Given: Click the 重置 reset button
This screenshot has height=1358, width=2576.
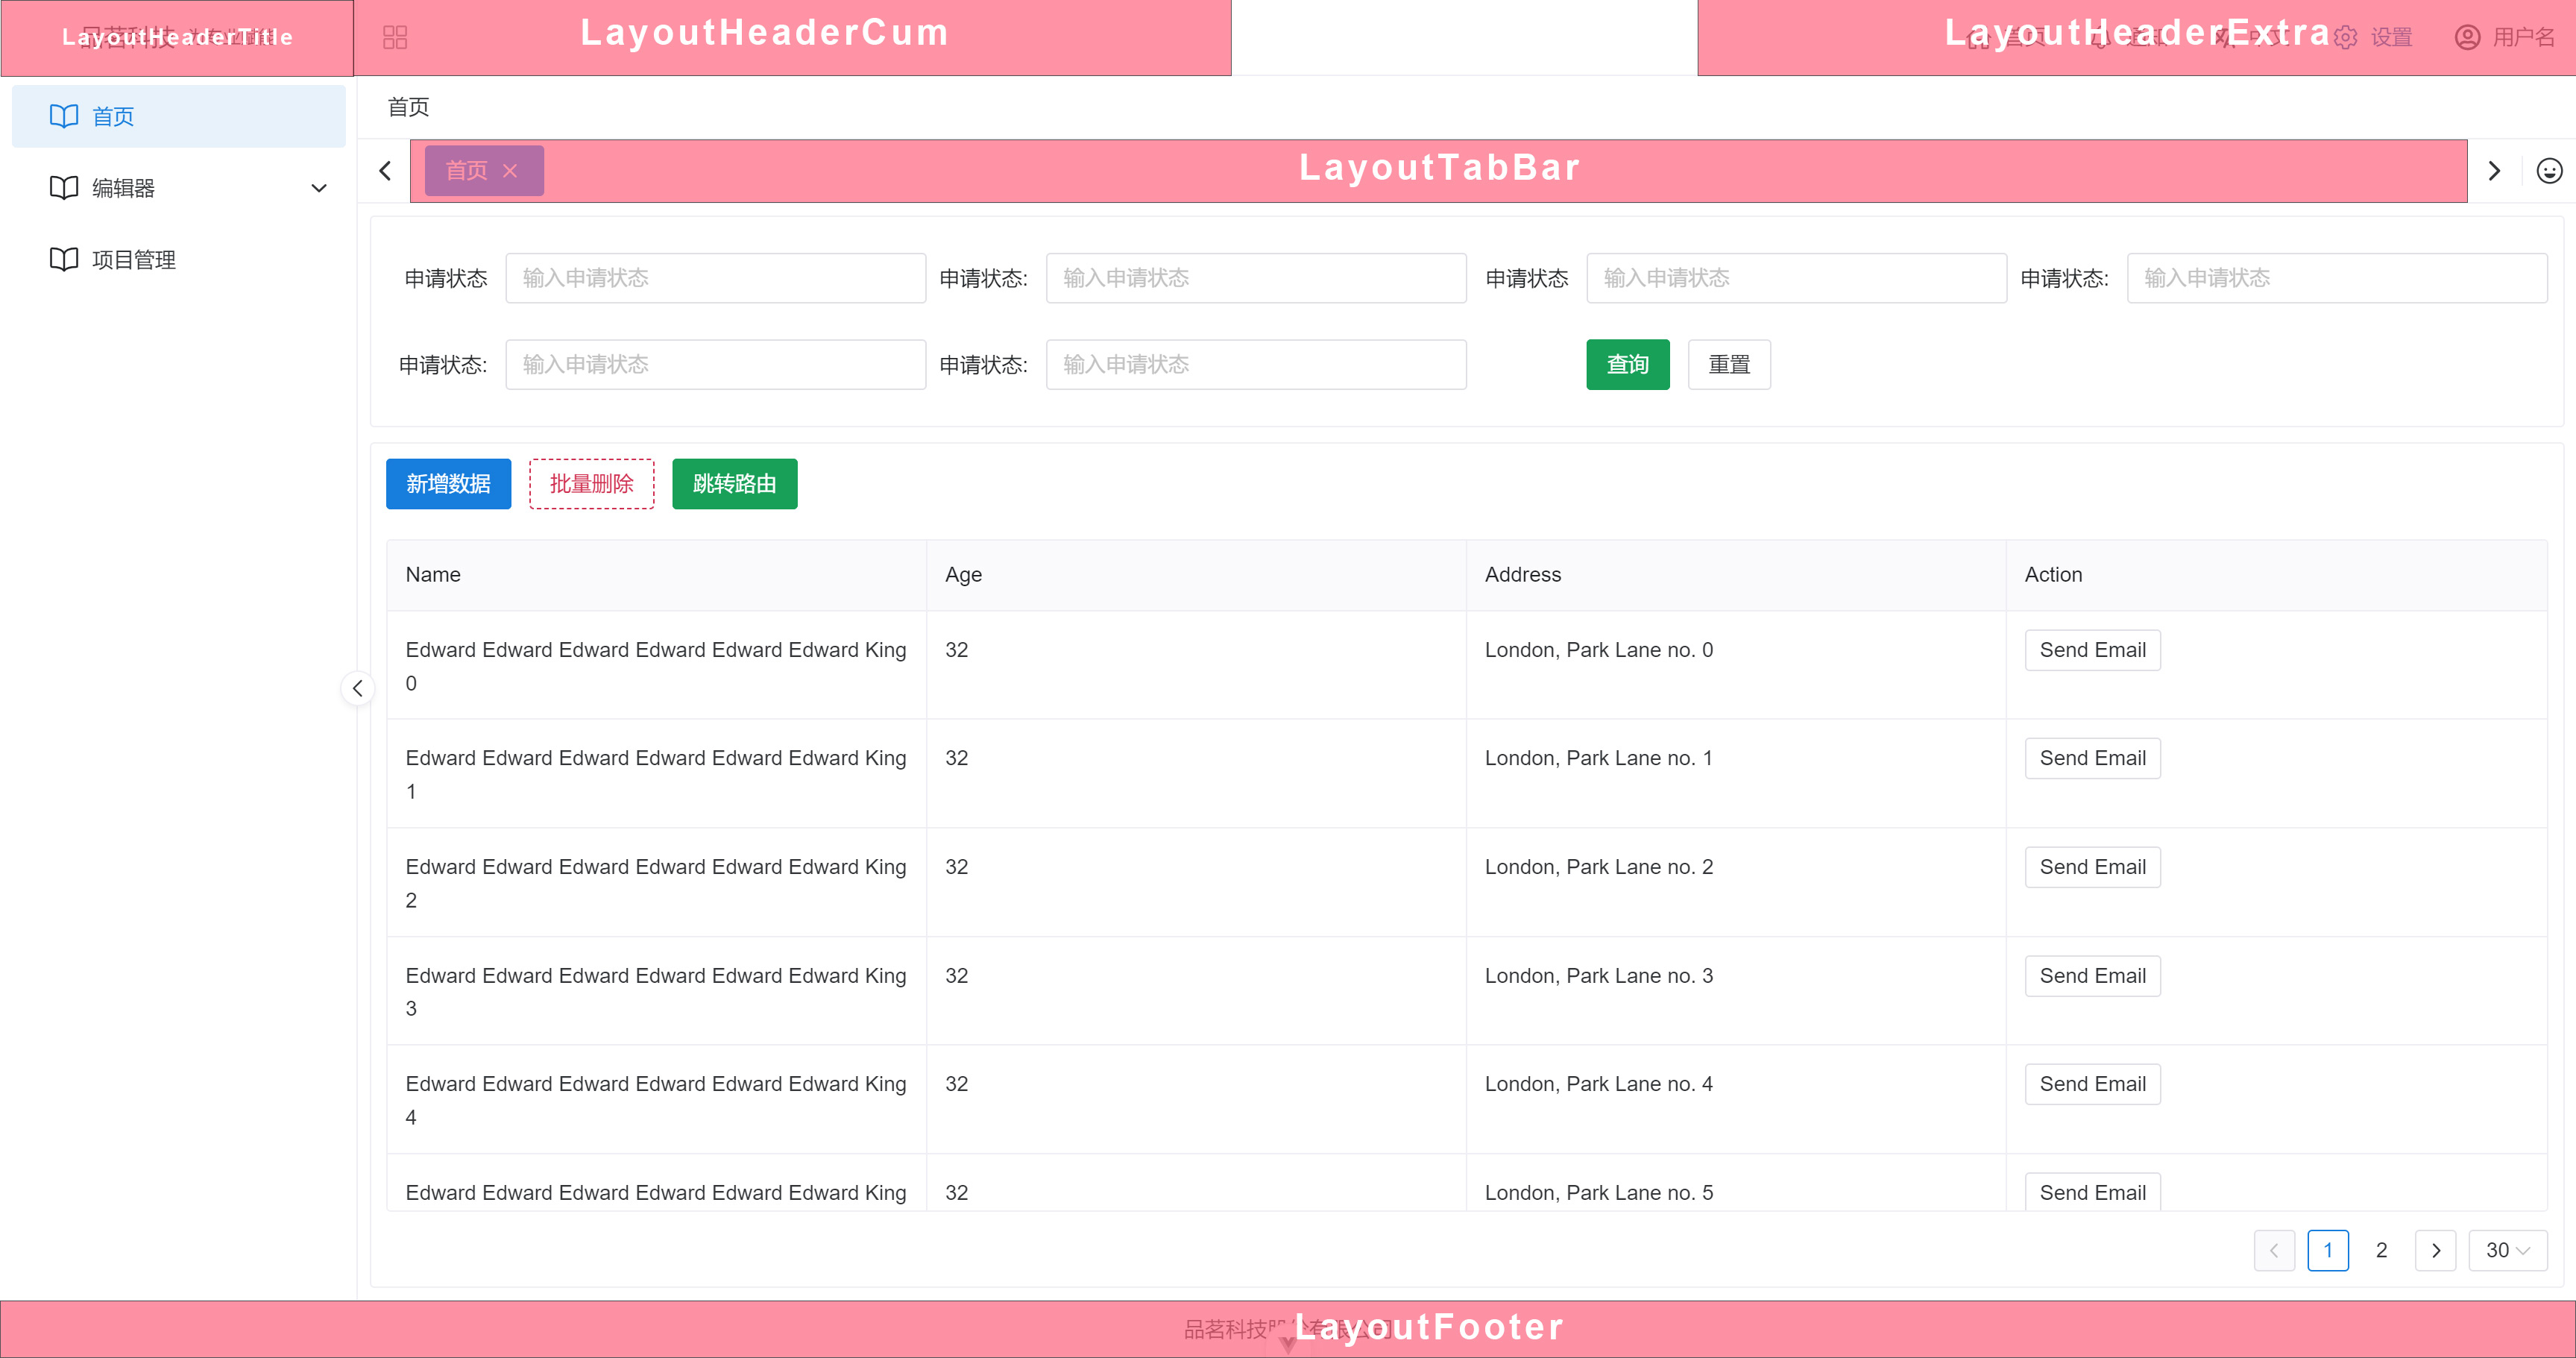Looking at the screenshot, I should (1729, 364).
